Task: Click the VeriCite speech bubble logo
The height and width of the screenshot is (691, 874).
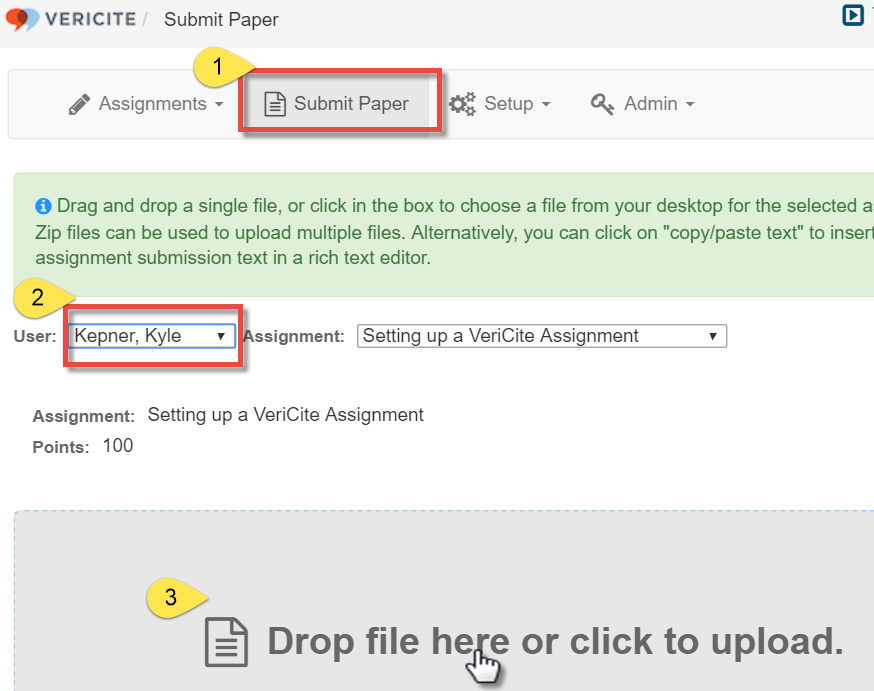Action: tap(22, 19)
